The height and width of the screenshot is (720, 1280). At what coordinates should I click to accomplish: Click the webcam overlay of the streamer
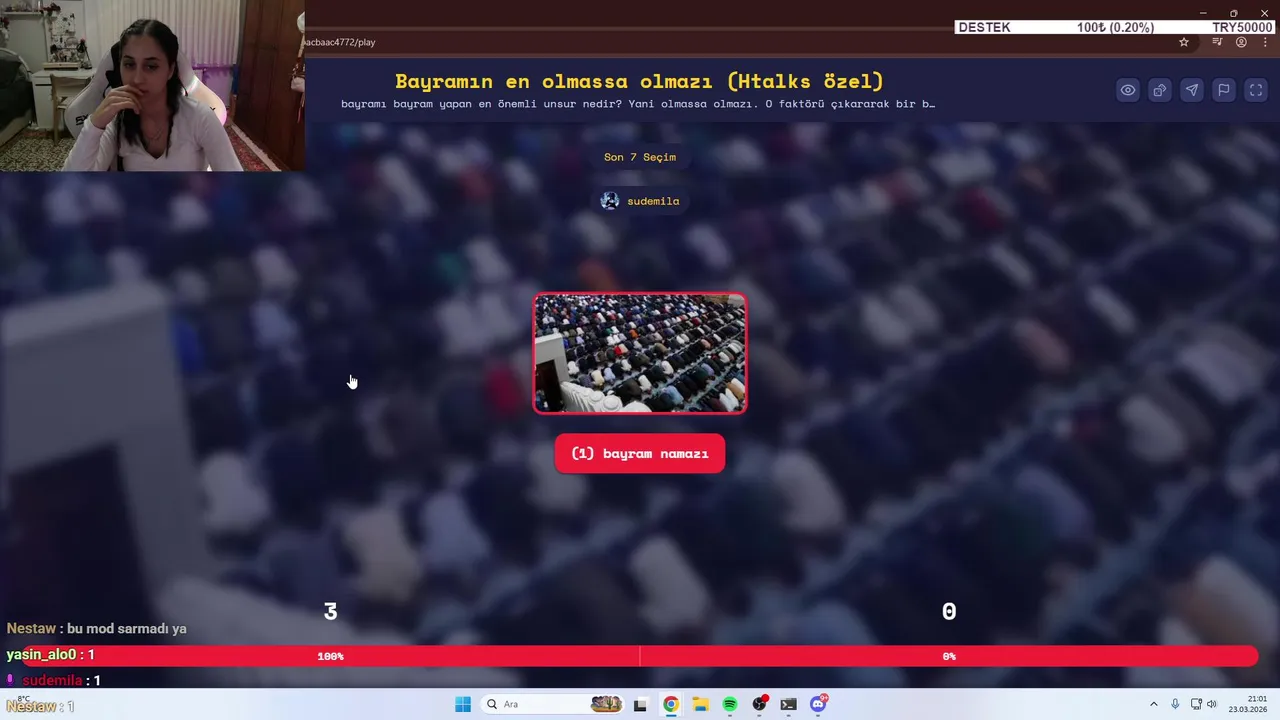pos(152,86)
